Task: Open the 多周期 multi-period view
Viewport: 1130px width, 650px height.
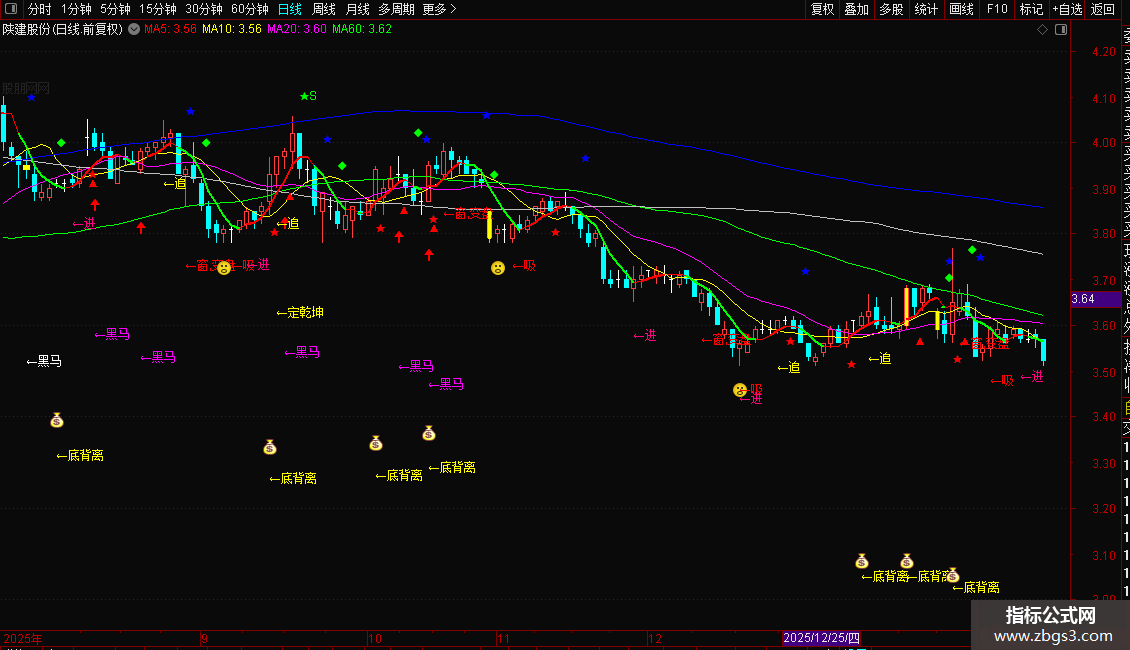Action: 396,9
